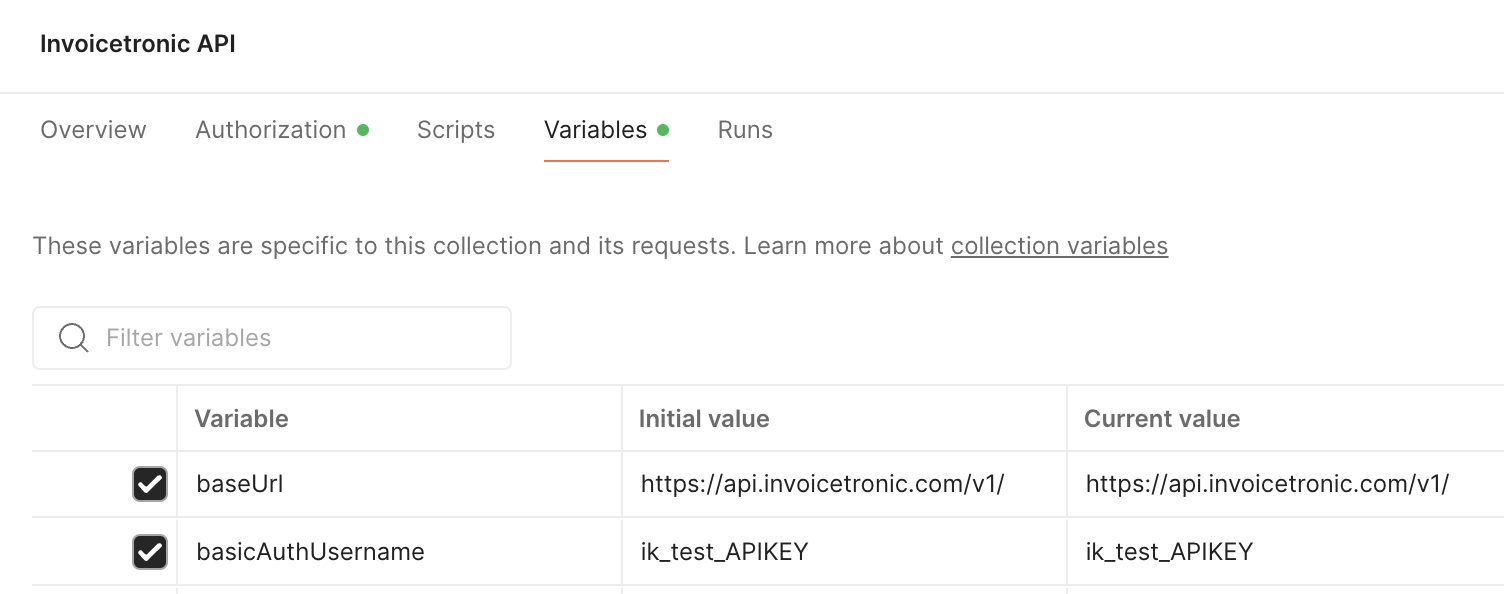The width and height of the screenshot is (1504, 594).
Task: Click the basicAuthUsername variable name cell
Action: pos(310,552)
